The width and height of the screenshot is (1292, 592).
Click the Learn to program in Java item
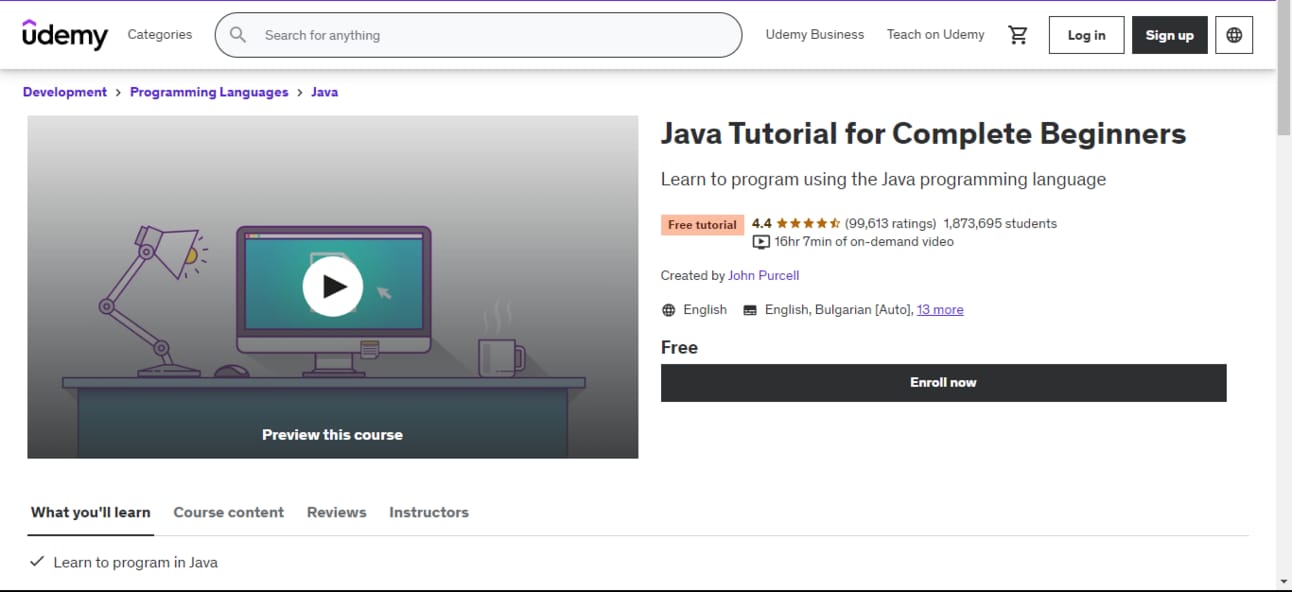(x=135, y=563)
